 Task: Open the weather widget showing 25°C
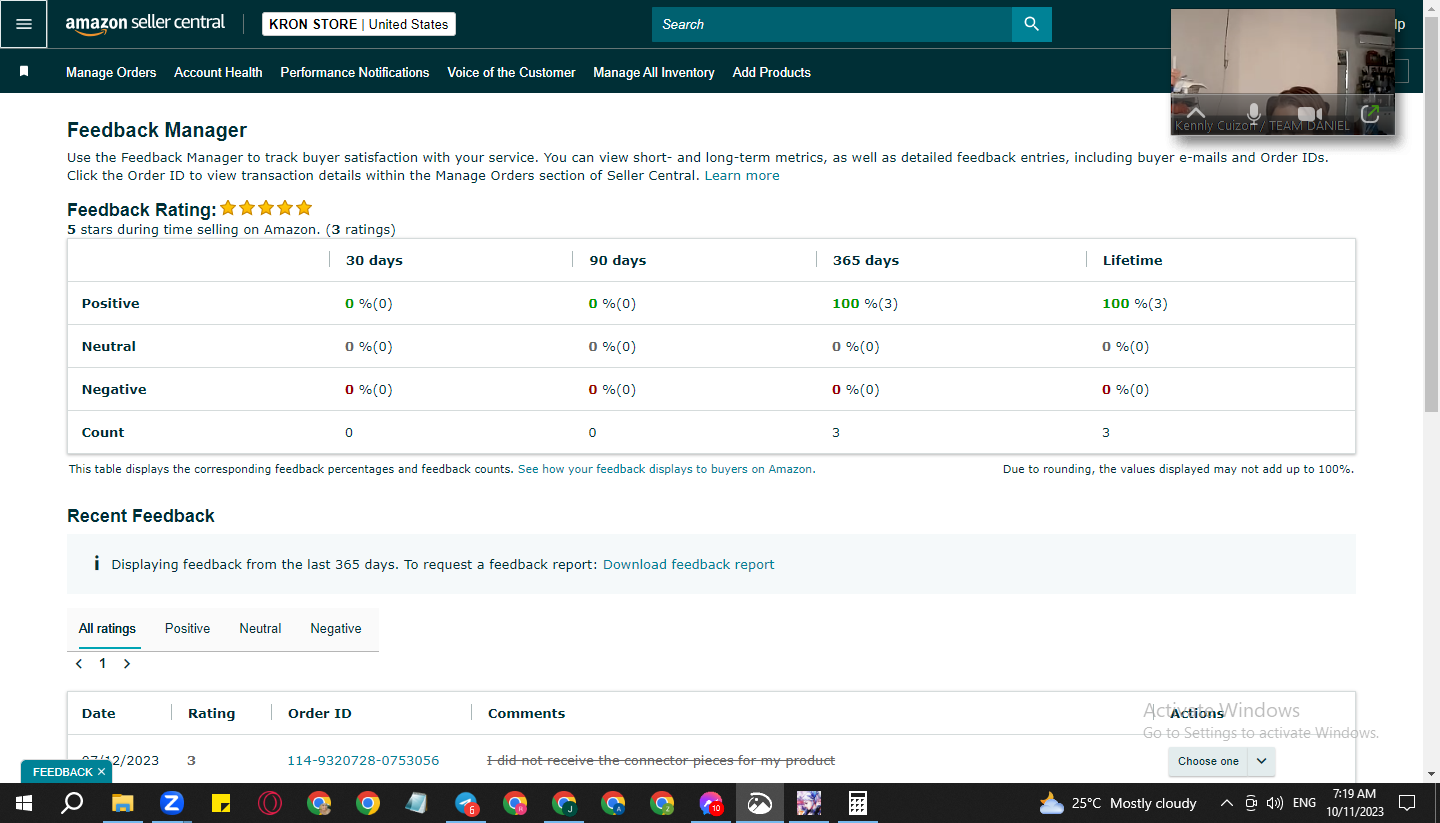coord(1118,803)
